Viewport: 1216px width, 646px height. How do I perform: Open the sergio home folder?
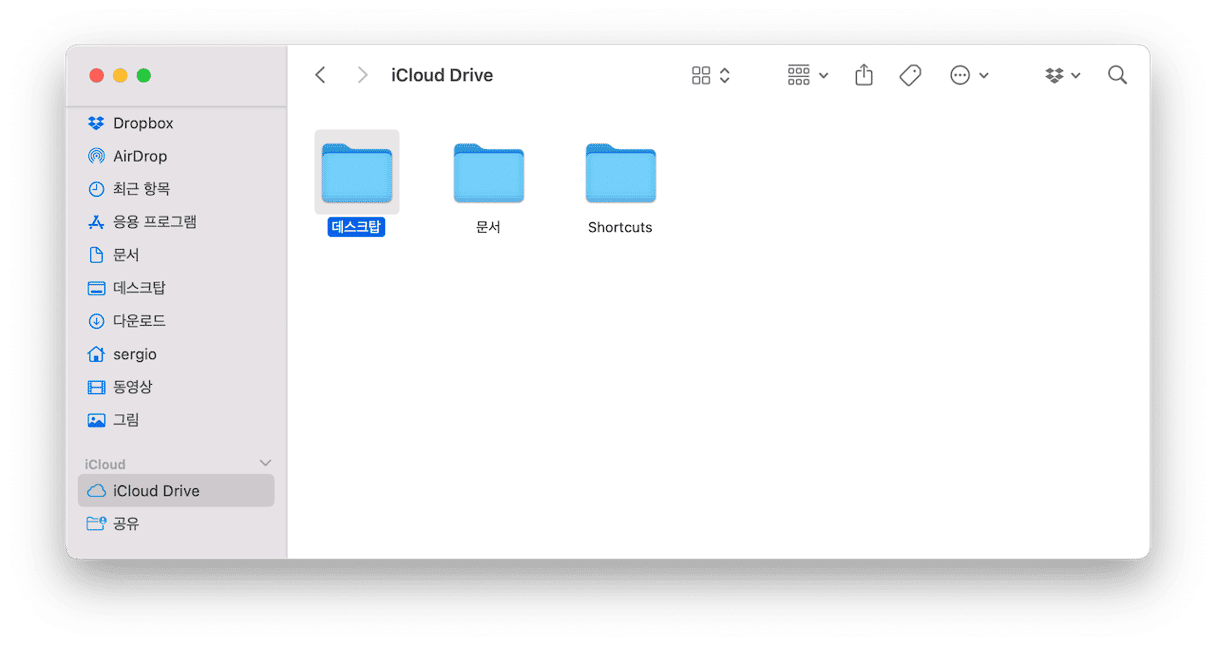point(176,354)
